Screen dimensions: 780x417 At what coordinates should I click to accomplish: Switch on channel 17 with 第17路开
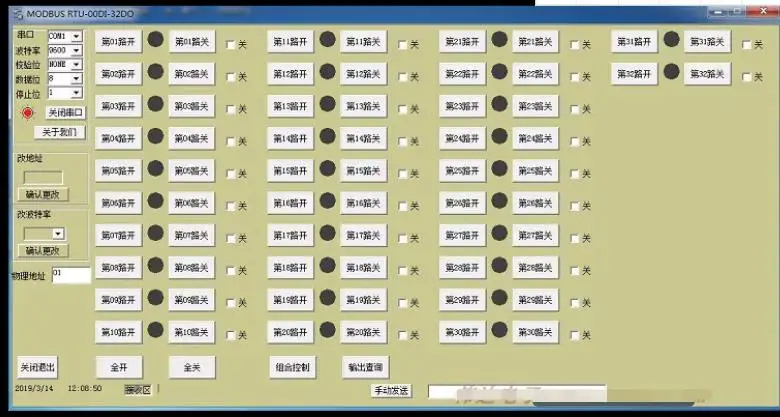291,235
